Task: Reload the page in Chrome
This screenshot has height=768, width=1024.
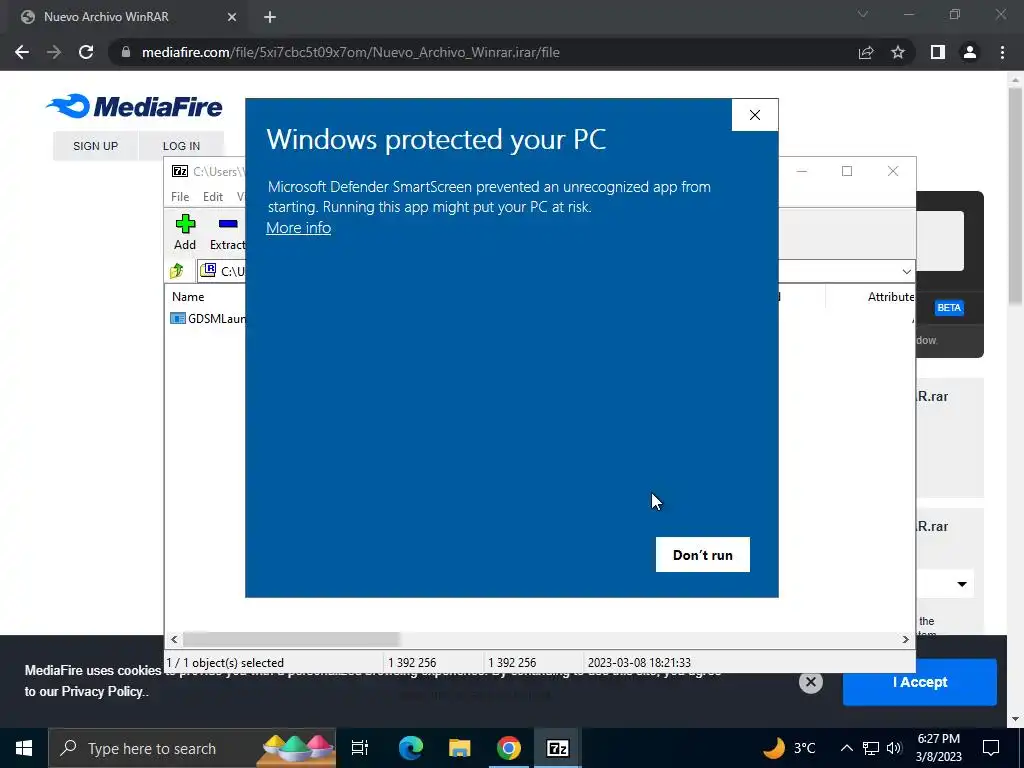Action: point(86,52)
